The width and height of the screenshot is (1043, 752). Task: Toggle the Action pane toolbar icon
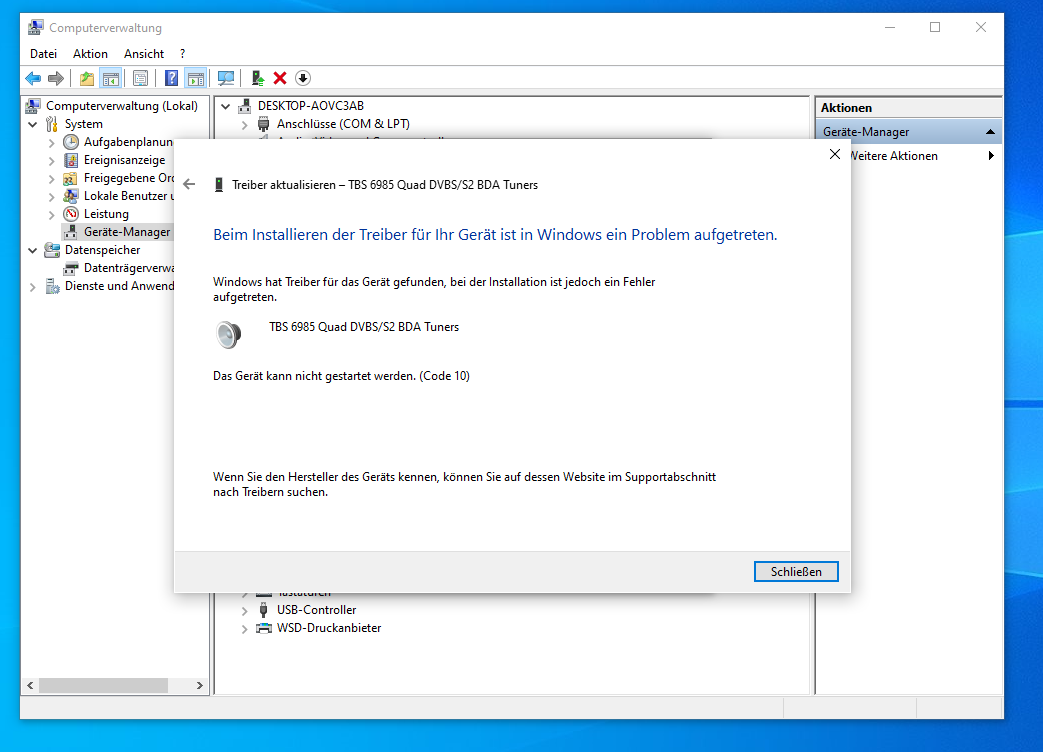tap(196, 78)
